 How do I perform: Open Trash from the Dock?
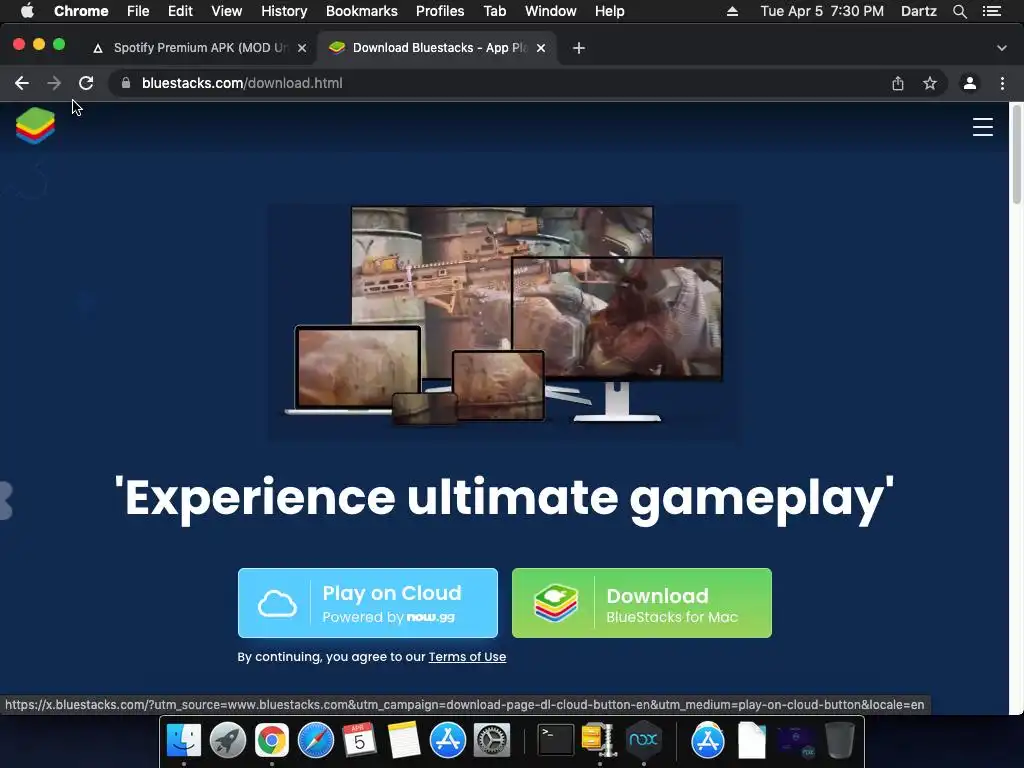[x=840, y=740]
